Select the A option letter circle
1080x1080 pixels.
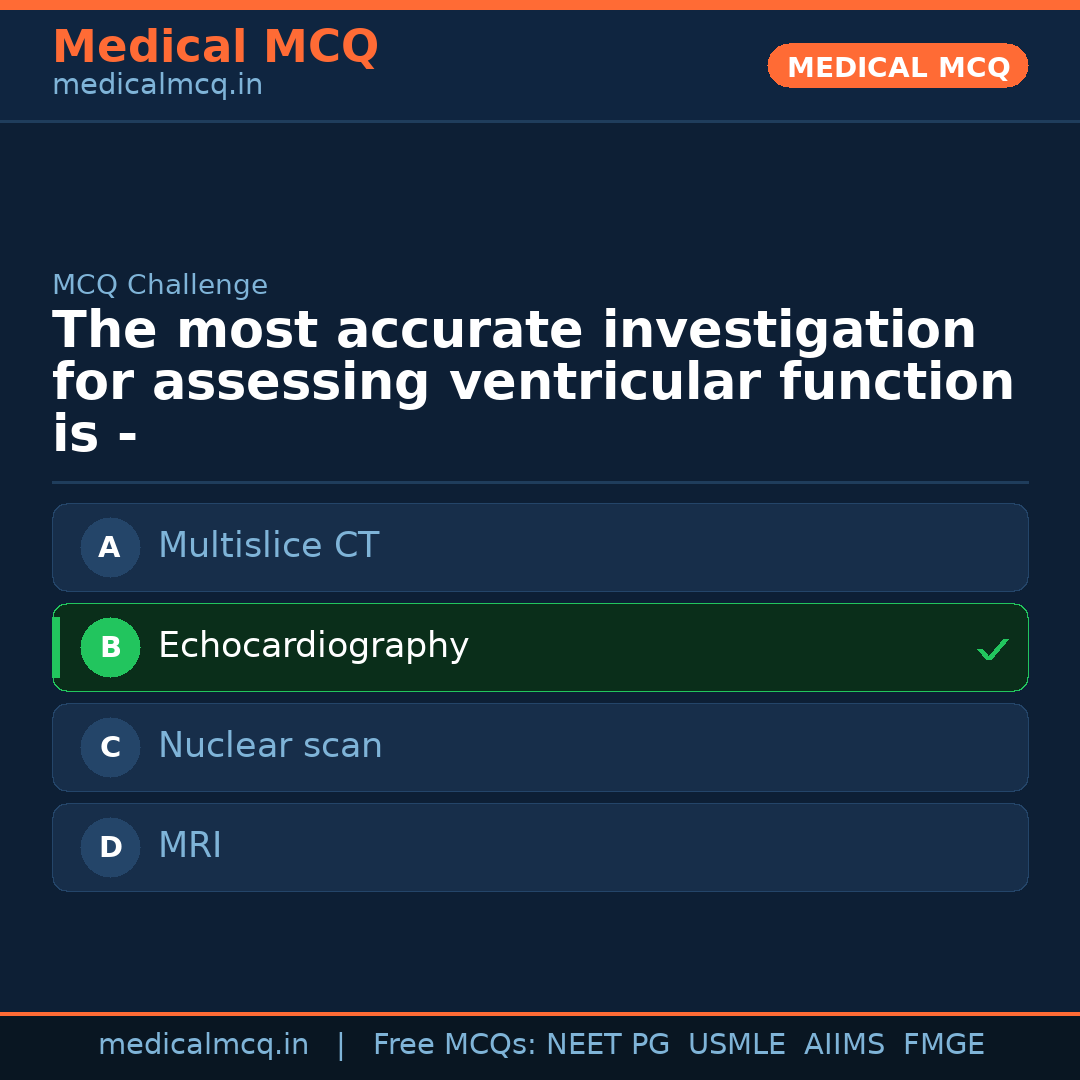110,547
